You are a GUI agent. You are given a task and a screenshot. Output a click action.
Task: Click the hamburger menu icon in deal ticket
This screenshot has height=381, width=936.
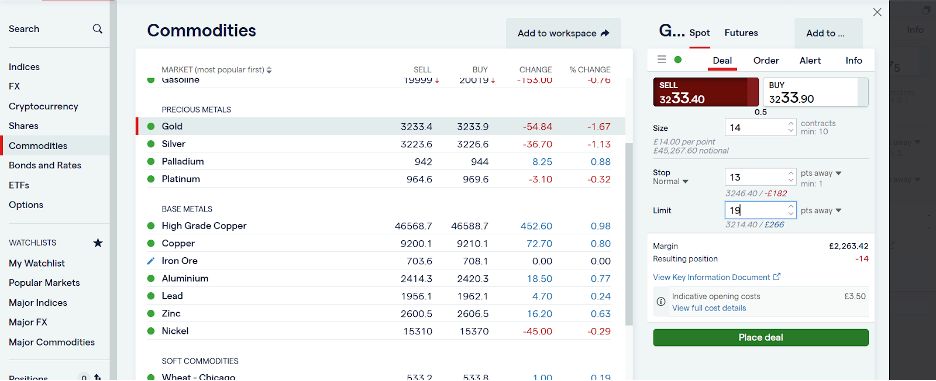(661, 59)
